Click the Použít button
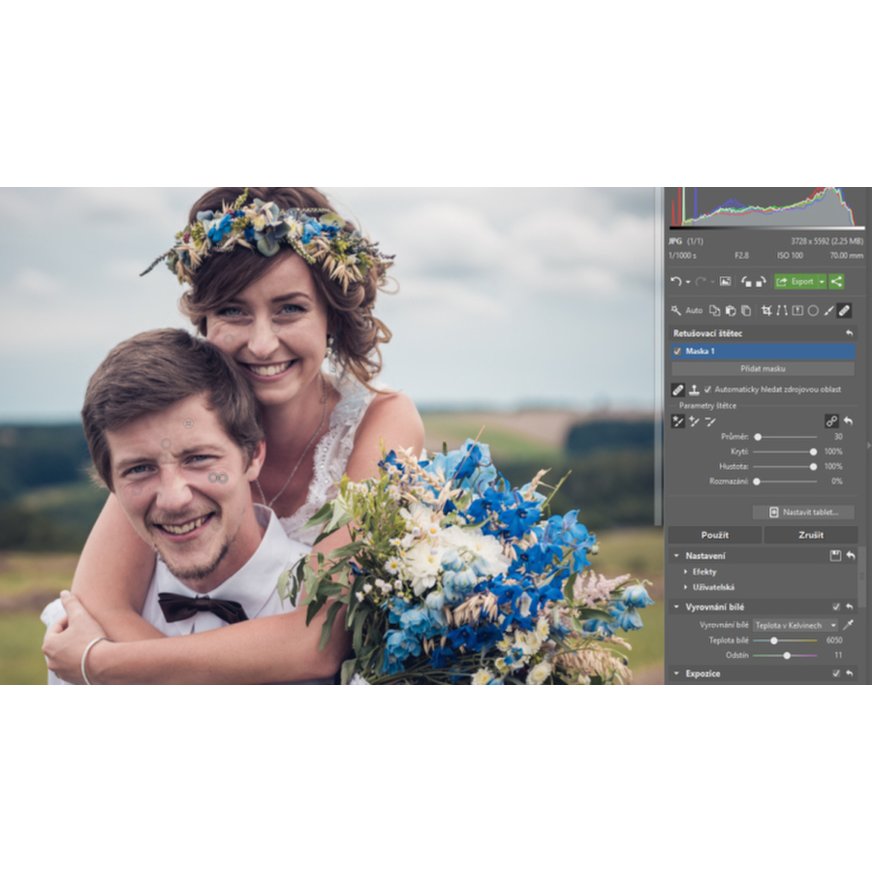The image size is (872, 872). coord(714,535)
